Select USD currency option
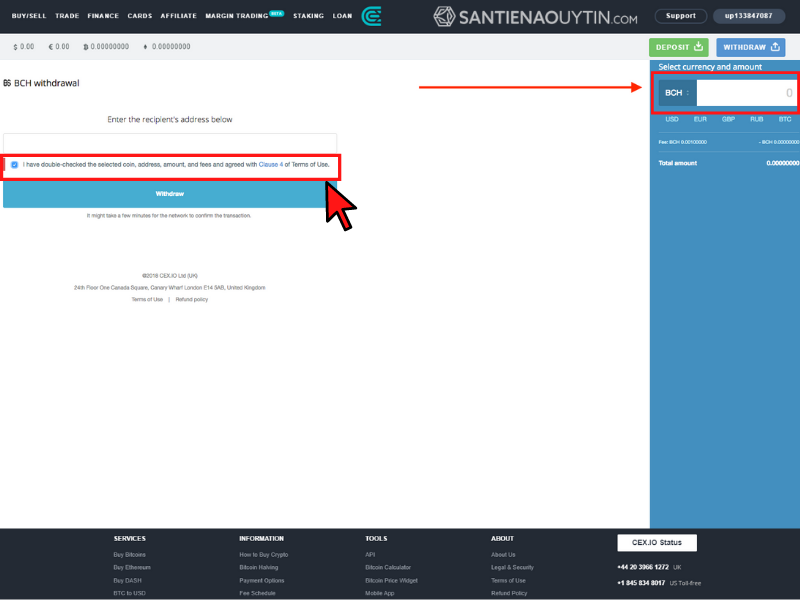This screenshot has height=600, width=800. pyautogui.click(x=671, y=119)
